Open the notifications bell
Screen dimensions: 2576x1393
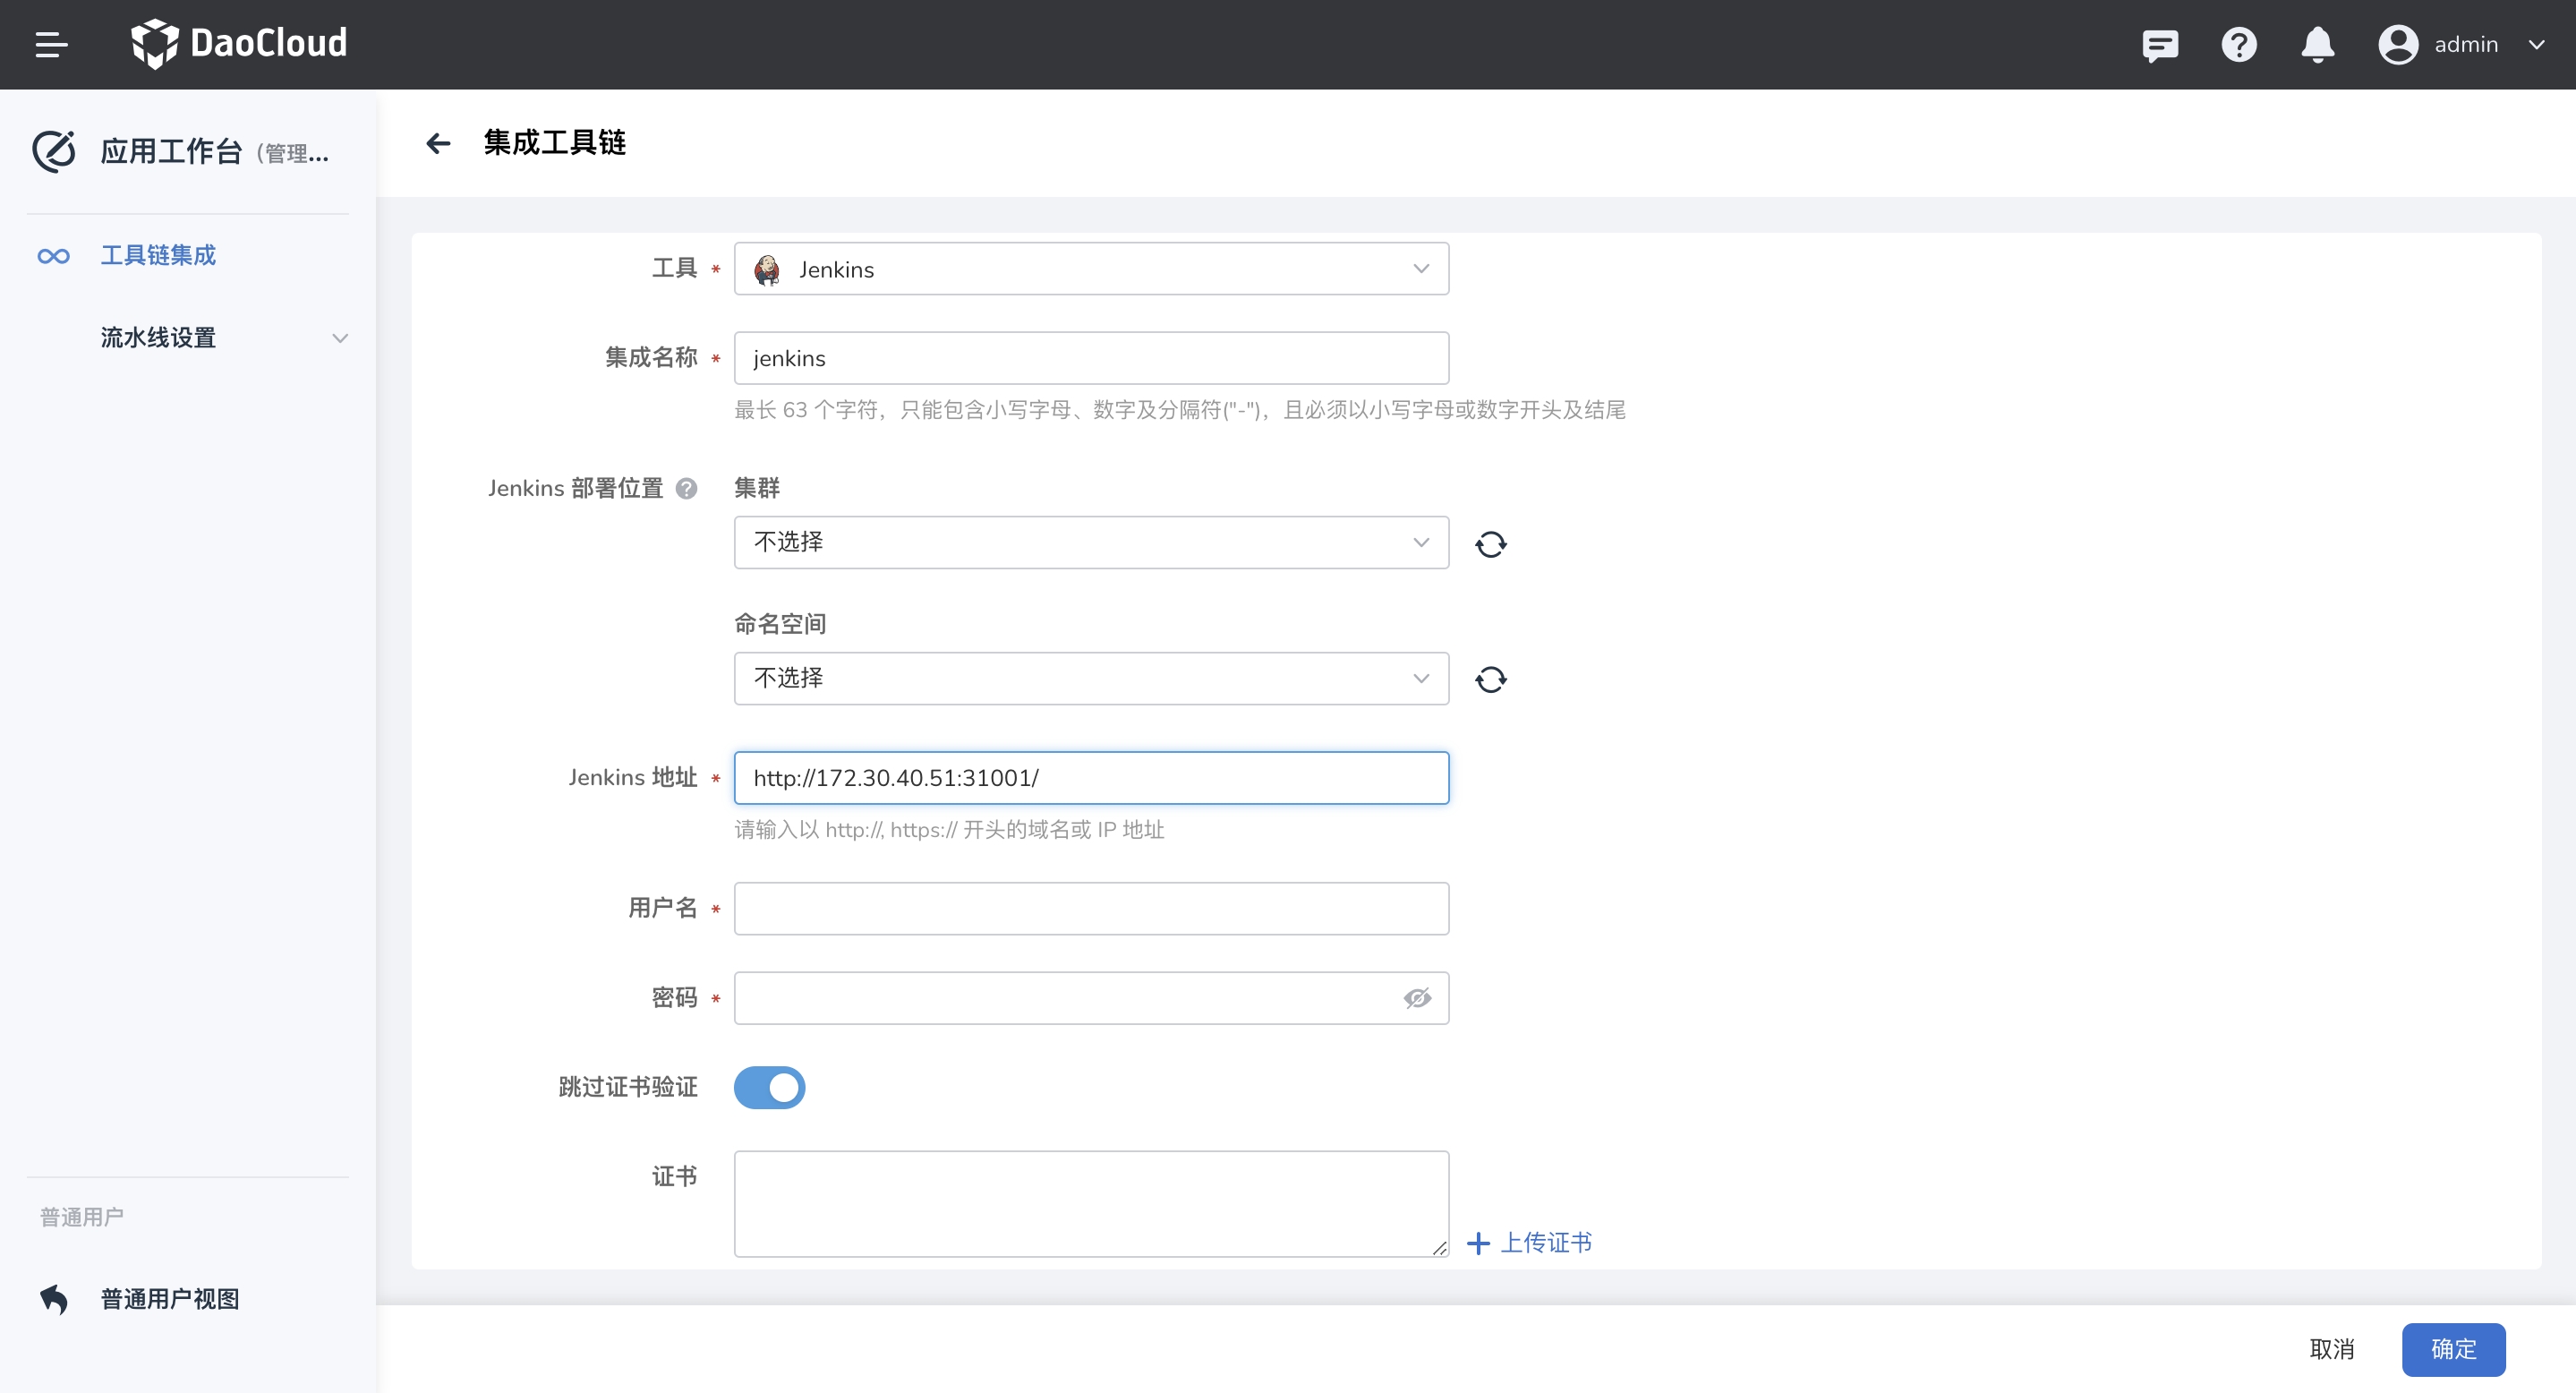(x=2317, y=45)
